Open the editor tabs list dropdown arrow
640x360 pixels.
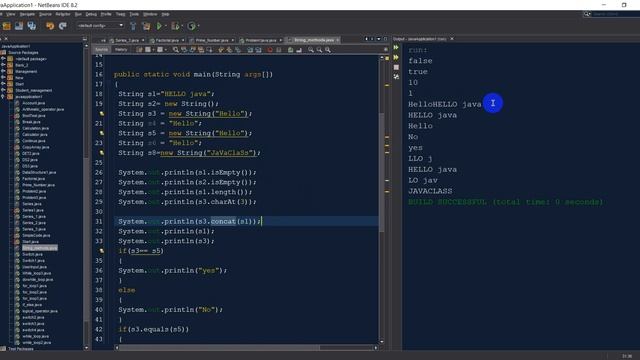click(378, 39)
